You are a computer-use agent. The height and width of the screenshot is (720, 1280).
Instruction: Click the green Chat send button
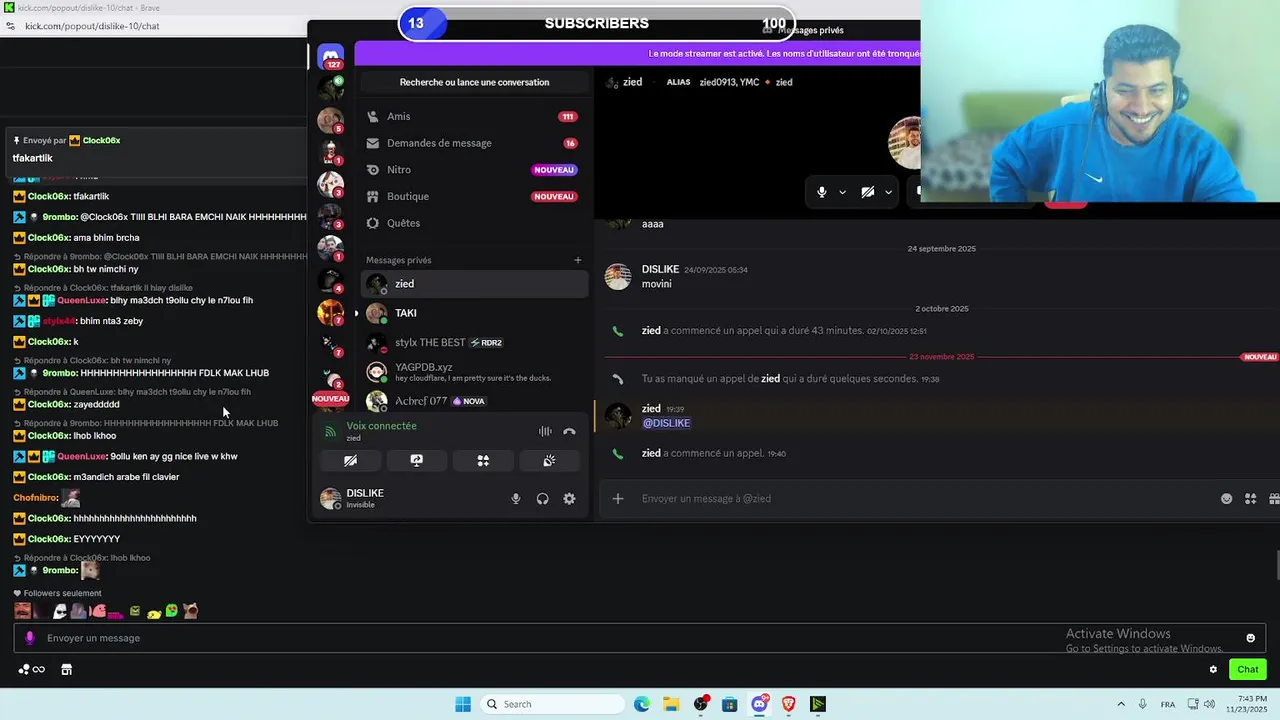(x=1248, y=670)
